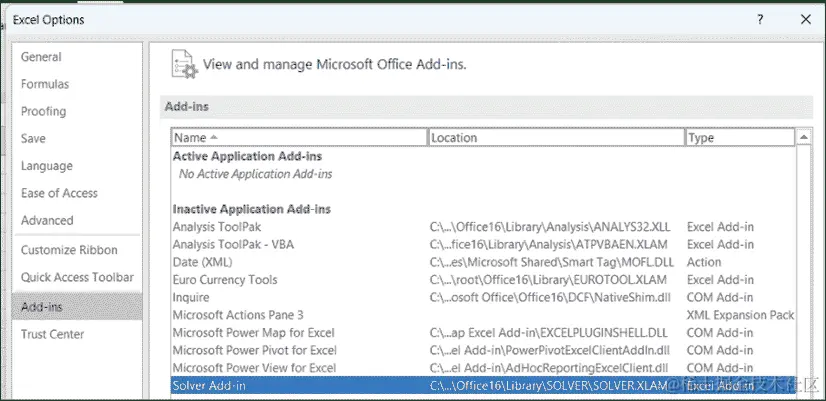This screenshot has width=826, height=401.
Task: Select the Euro Currency Tools add-in
Action: [x=484, y=280]
